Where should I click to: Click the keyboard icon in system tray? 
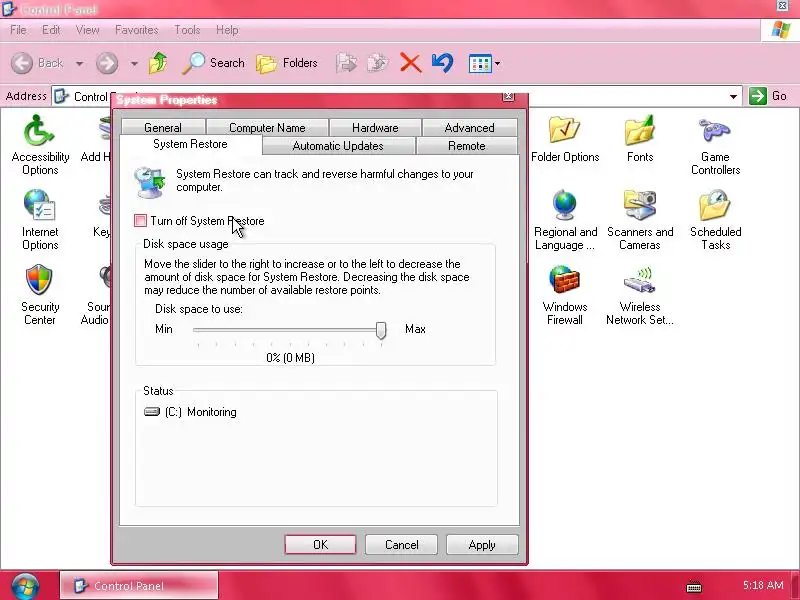[694, 587]
